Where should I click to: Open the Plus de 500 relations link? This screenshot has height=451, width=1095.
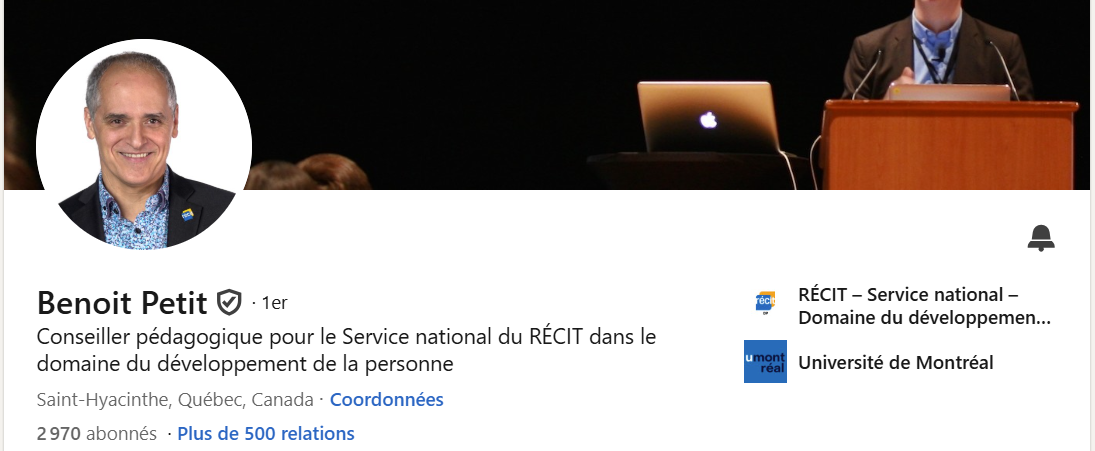(266, 434)
